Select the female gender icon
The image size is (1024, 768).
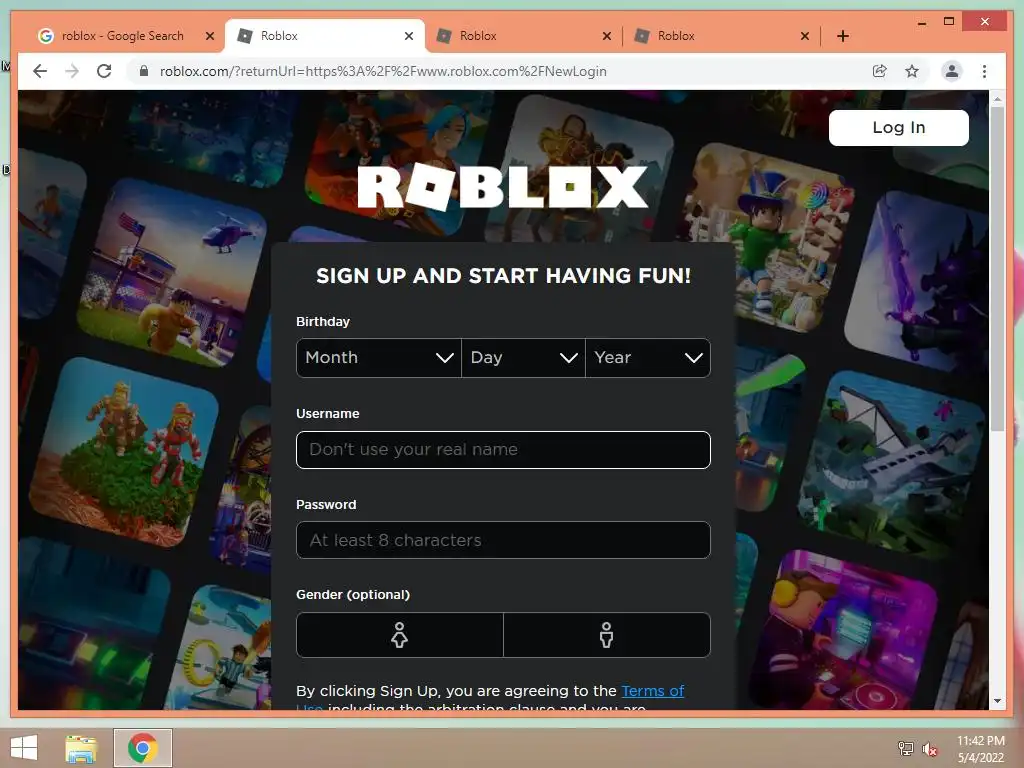tap(399, 635)
